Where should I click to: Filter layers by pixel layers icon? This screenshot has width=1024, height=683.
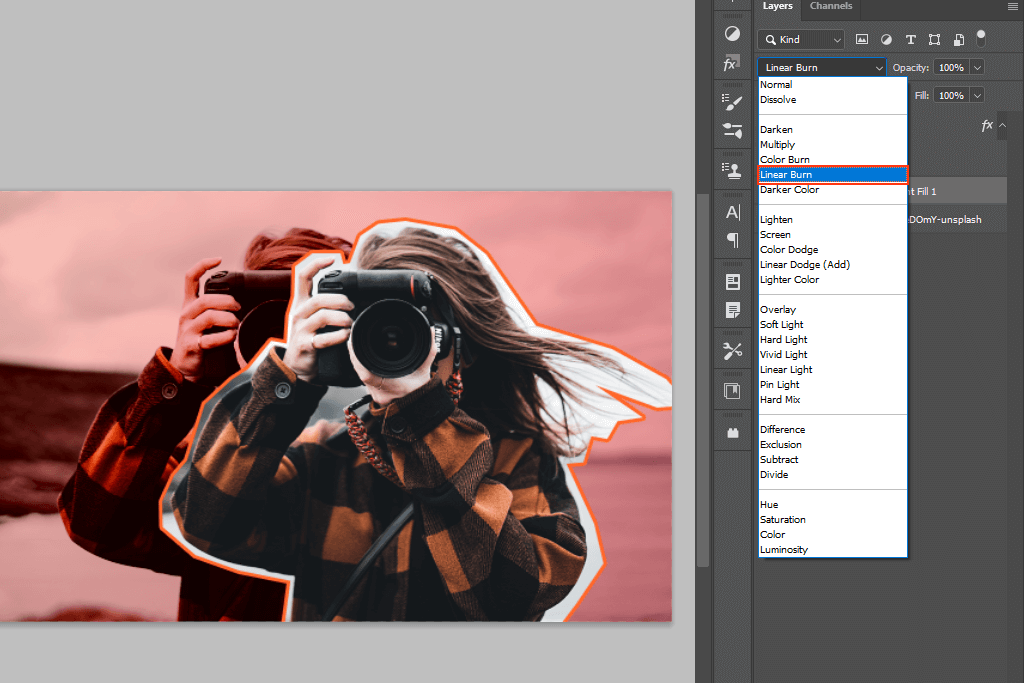coord(862,39)
